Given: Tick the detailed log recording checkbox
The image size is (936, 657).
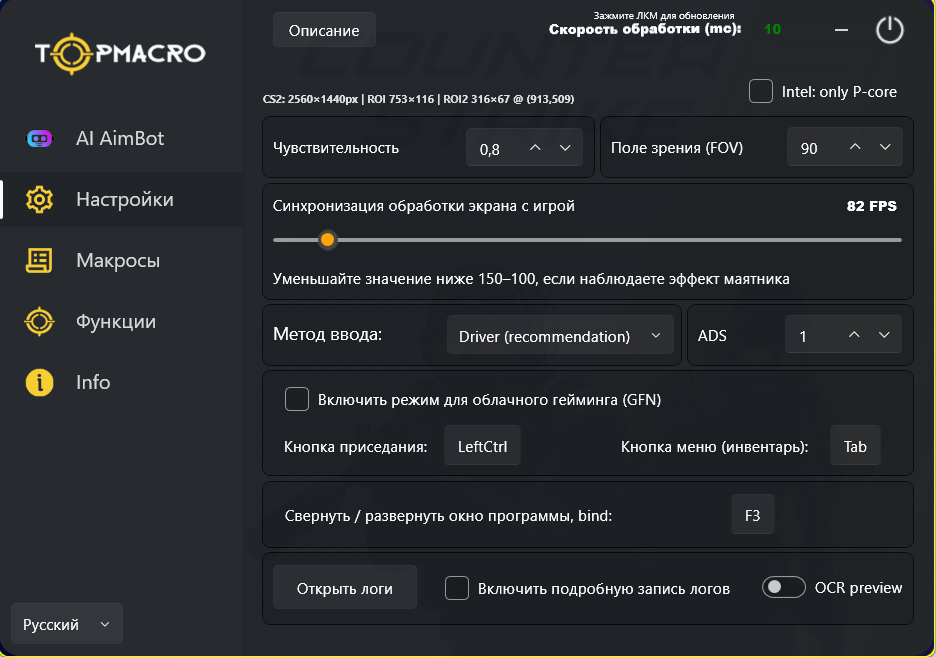Looking at the screenshot, I should [457, 589].
